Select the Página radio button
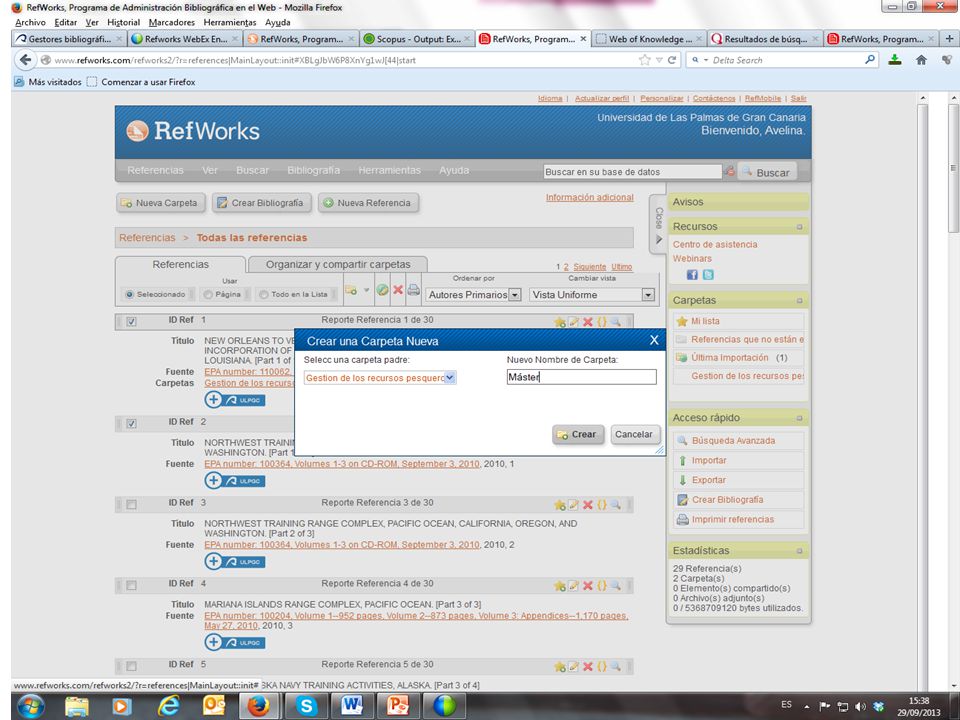Image resolution: width=960 pixels, height=720 pixels. (x=208, y=294)
